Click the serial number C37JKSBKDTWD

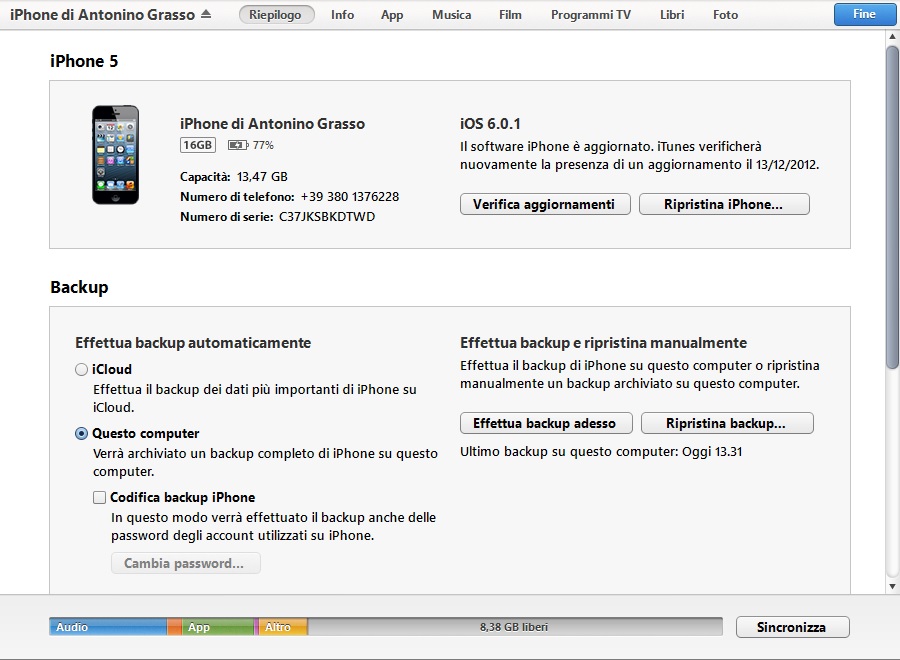tap(327, 216)
